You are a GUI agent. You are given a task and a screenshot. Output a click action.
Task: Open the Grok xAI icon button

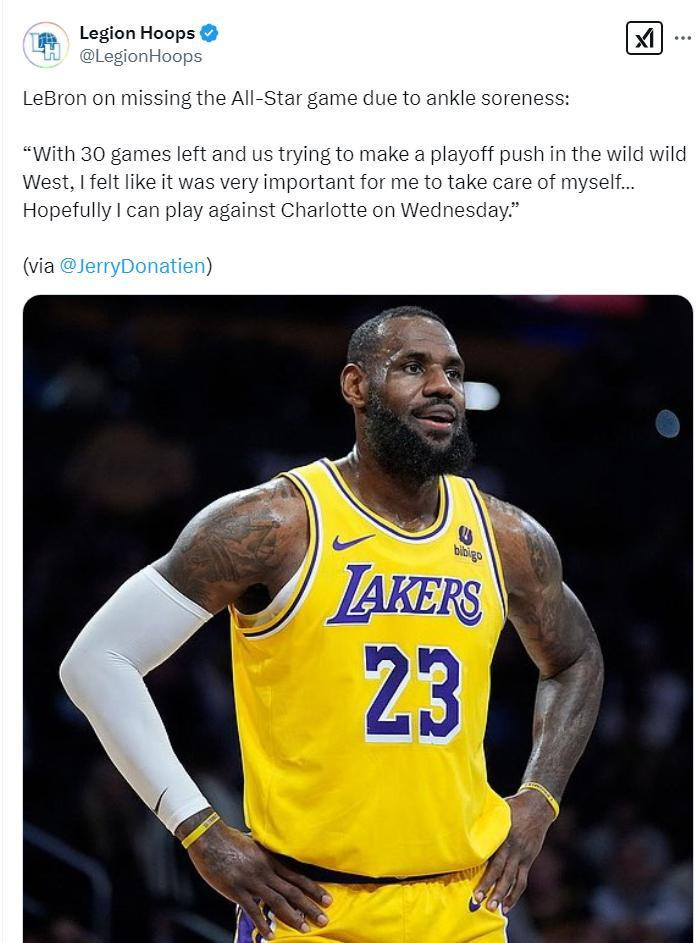click(644, 38)
